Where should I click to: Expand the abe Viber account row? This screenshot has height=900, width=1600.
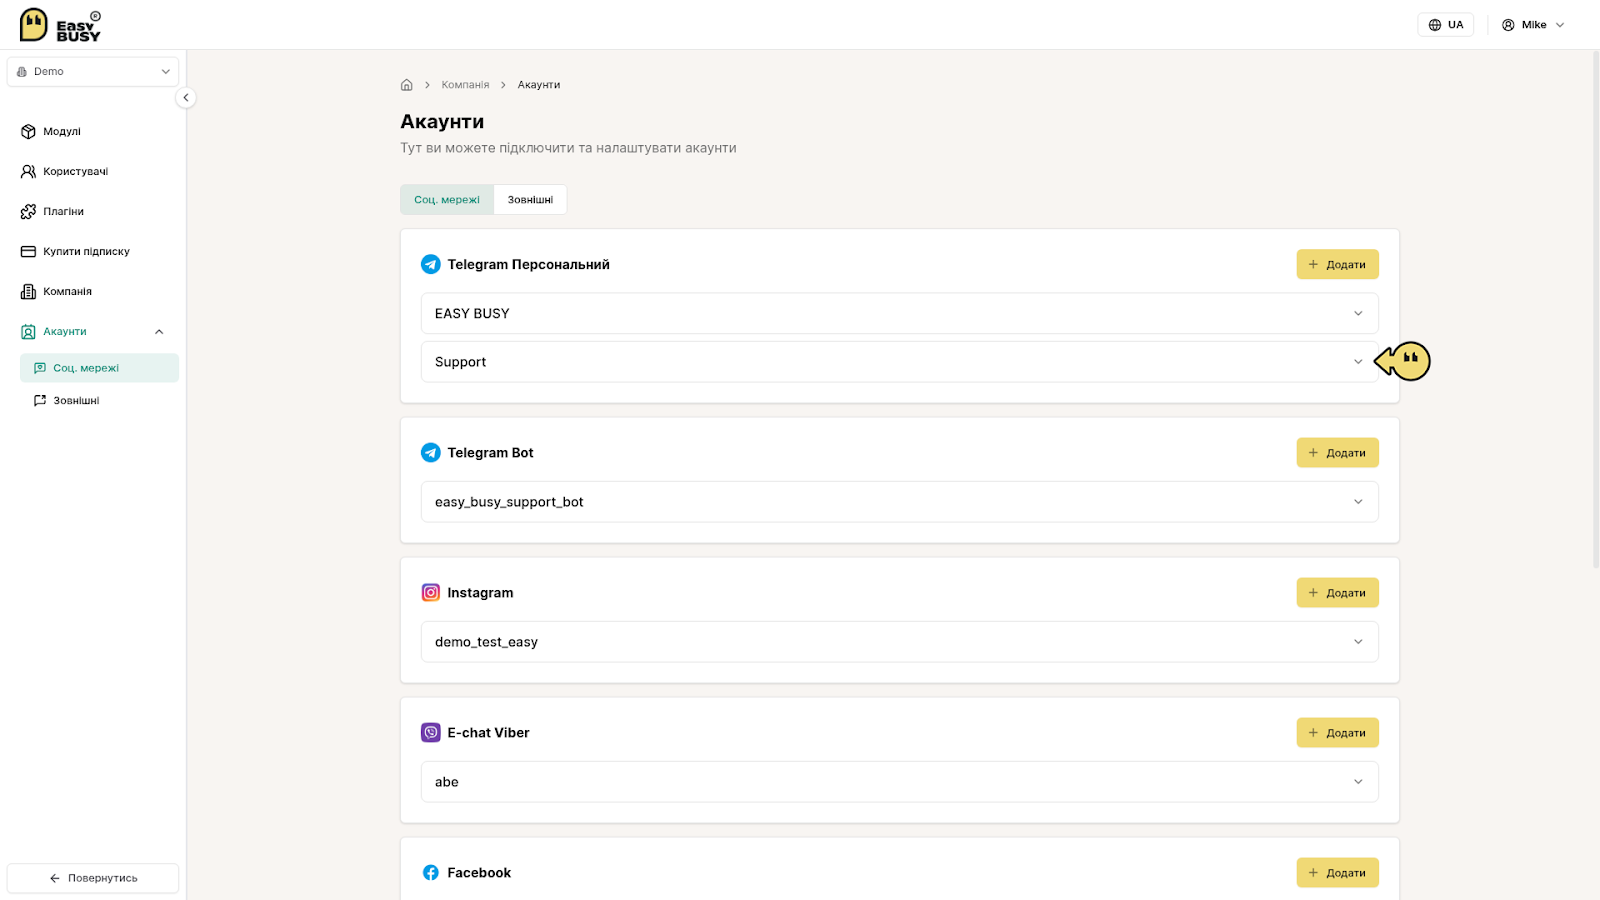pyautogui.click(x=899, y=782)
